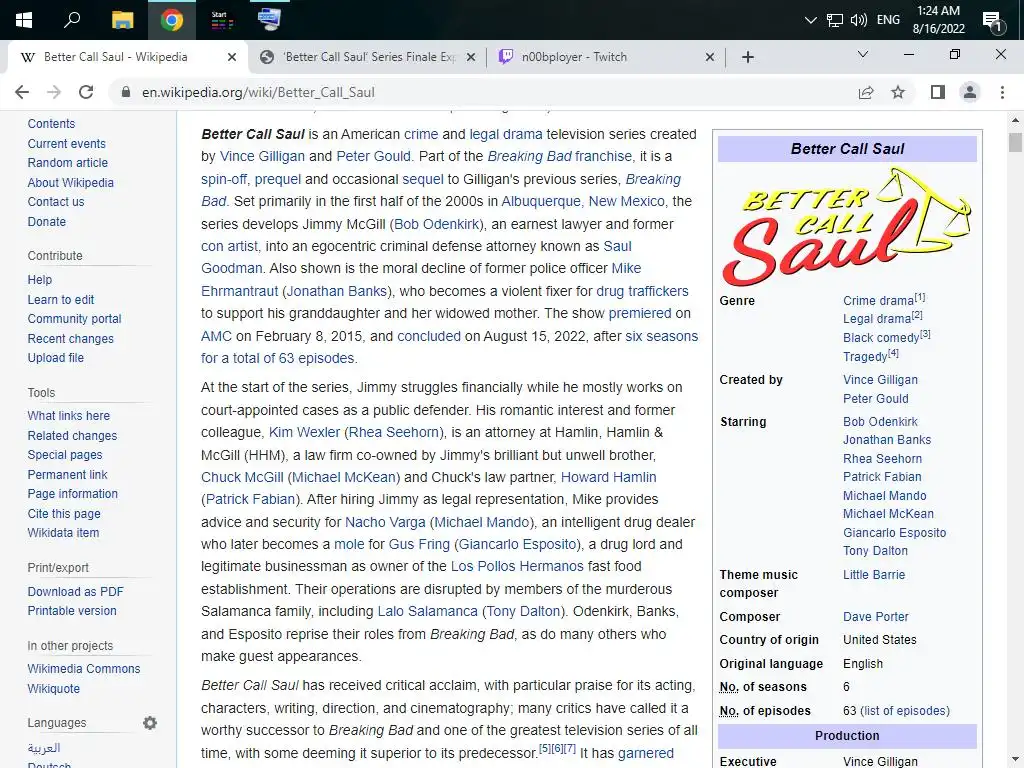Open Cite this page link
This screenshot has height=768, width=1024.
pos(64,513)
